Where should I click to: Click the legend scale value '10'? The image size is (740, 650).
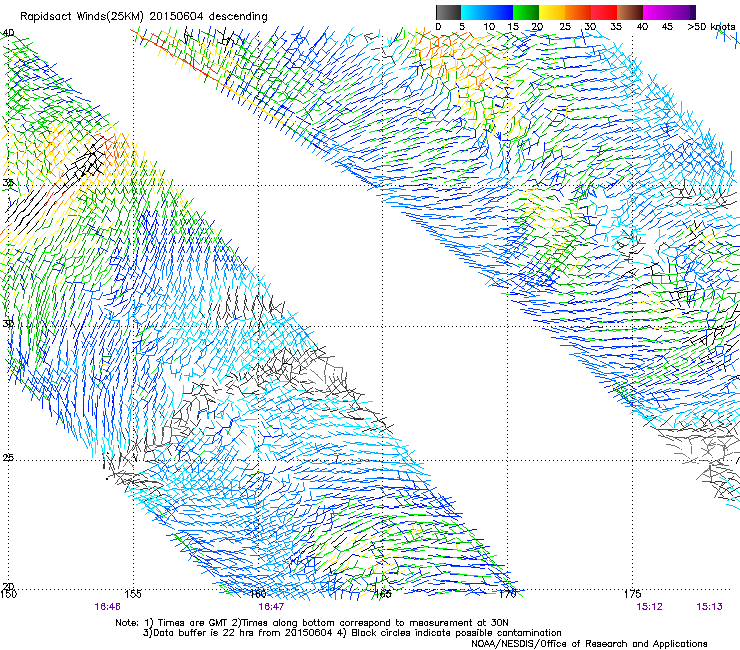[x=489, y=26]
